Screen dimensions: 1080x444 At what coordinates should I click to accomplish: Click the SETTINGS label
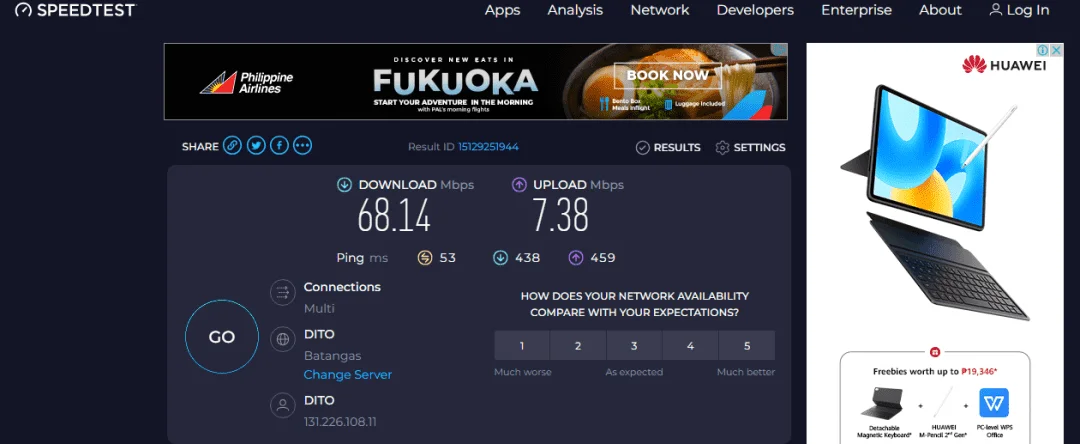[x=760, y=147]
